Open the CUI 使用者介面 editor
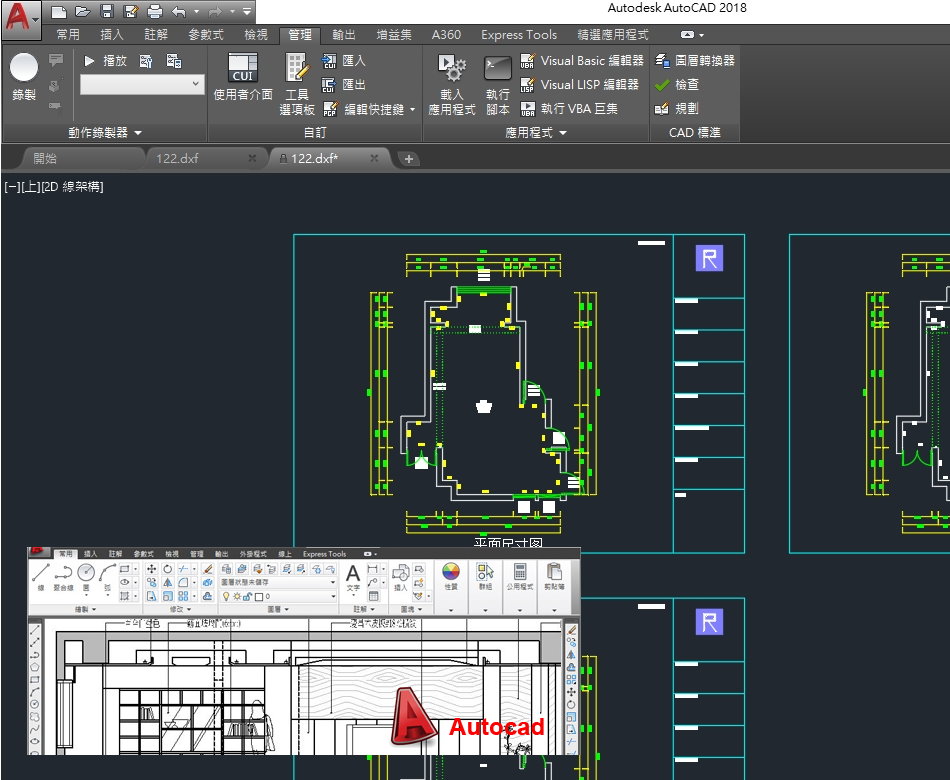The width and height of the screenshot is (950, 780). [243, 76]
